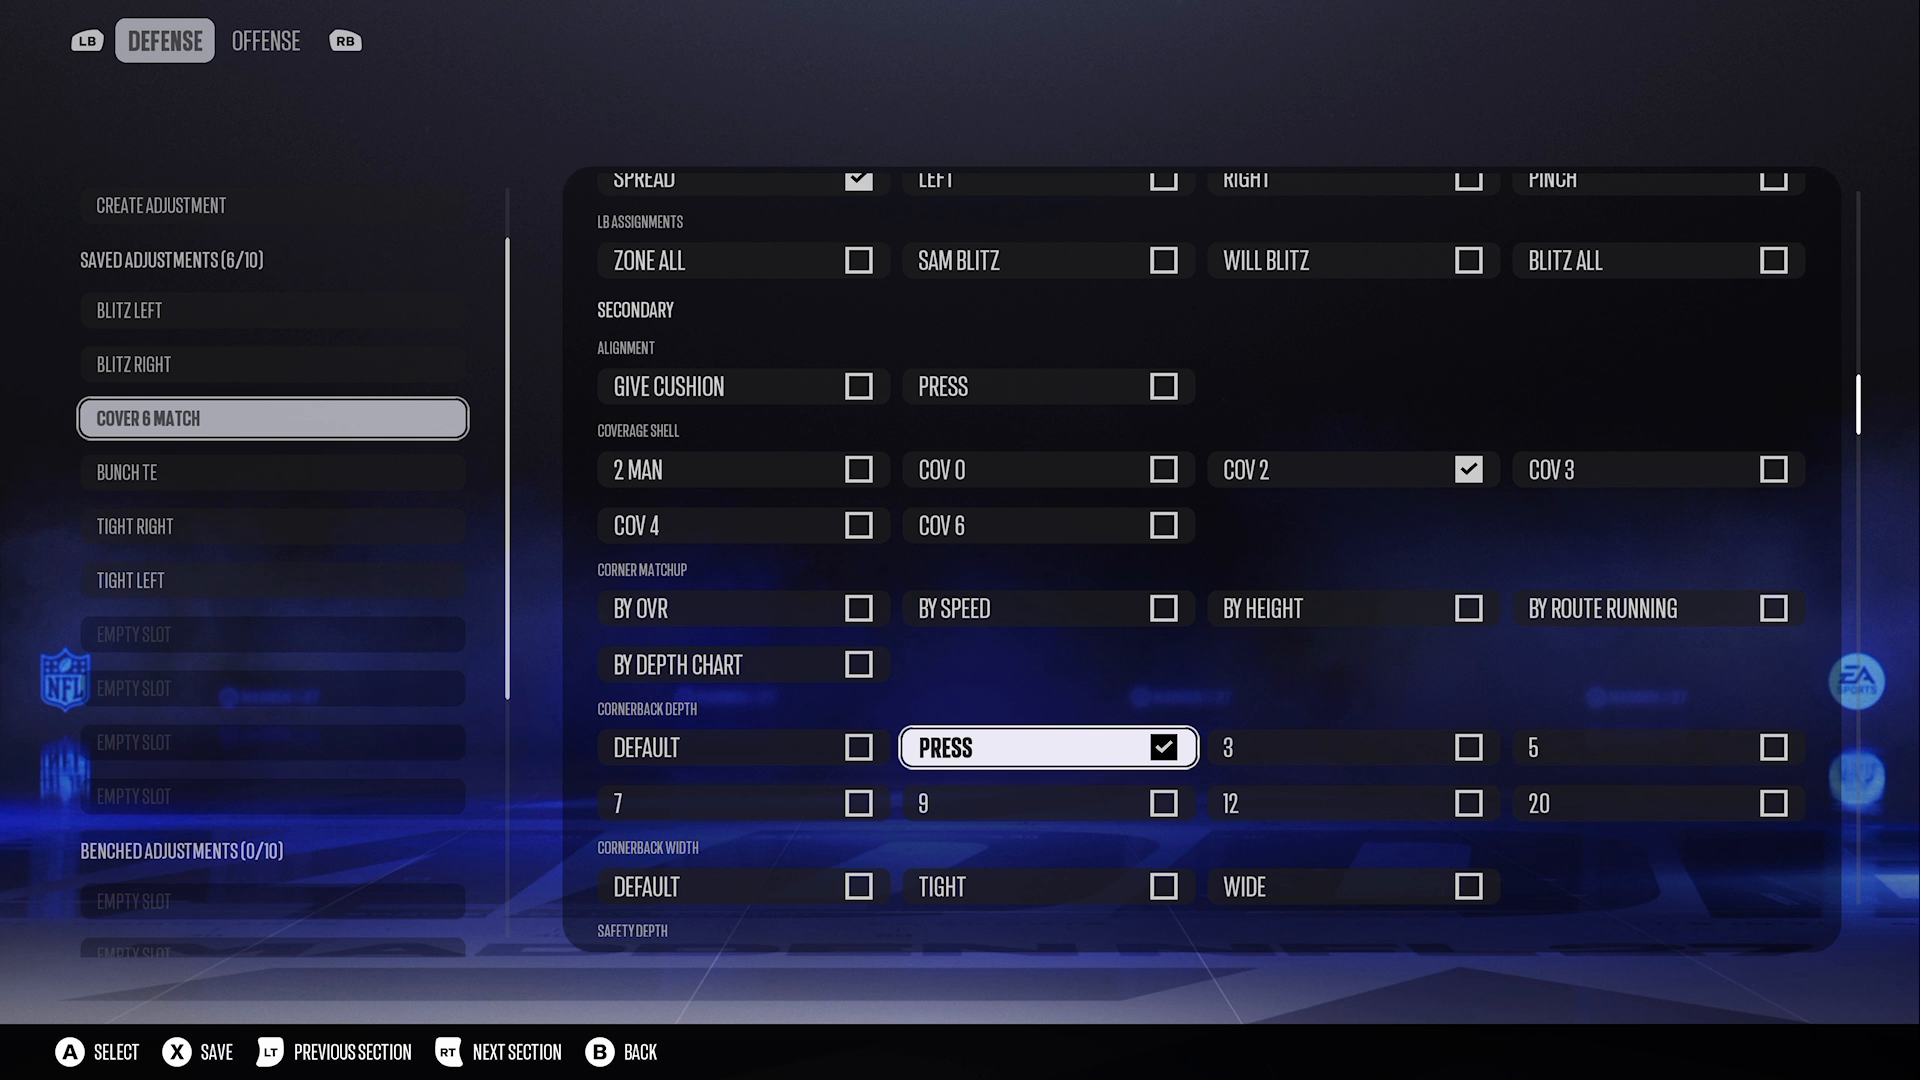The width and height of the screenshot is (1920, 1080).
Task: Set corner matchup By Speed
Action: click(1048, 609)
